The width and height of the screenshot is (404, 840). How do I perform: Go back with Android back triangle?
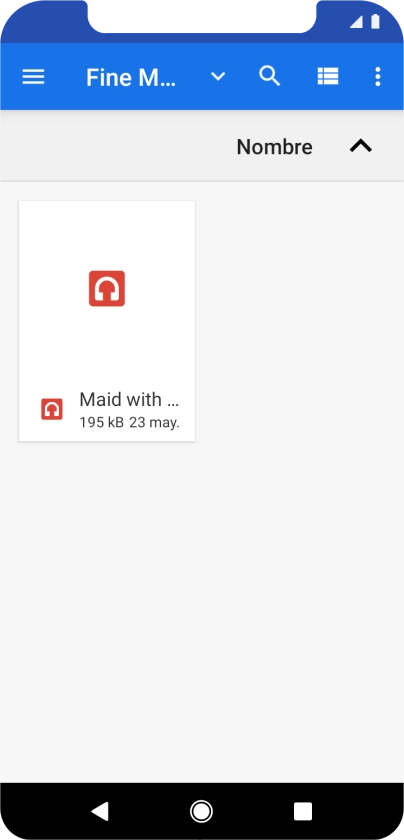pos(100,811)
